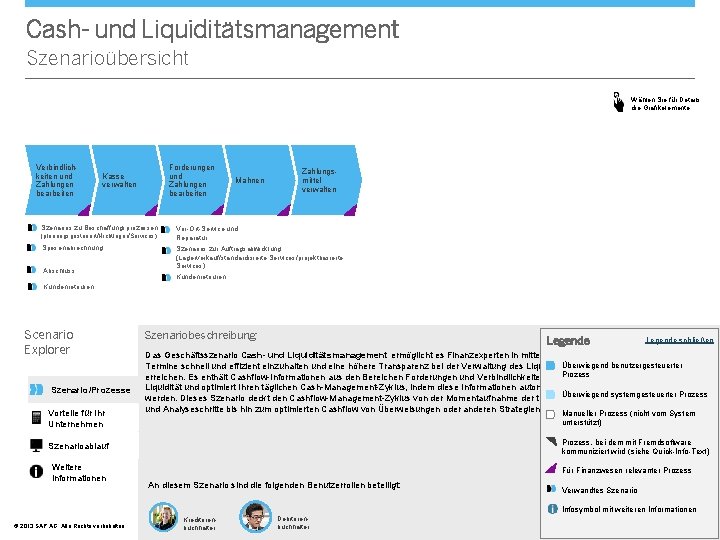This screenshot has height=540, width=720.
Task: Open Szenarien zu Beschaffungsprozessen related scenario
Action: (x=99, y=232)
